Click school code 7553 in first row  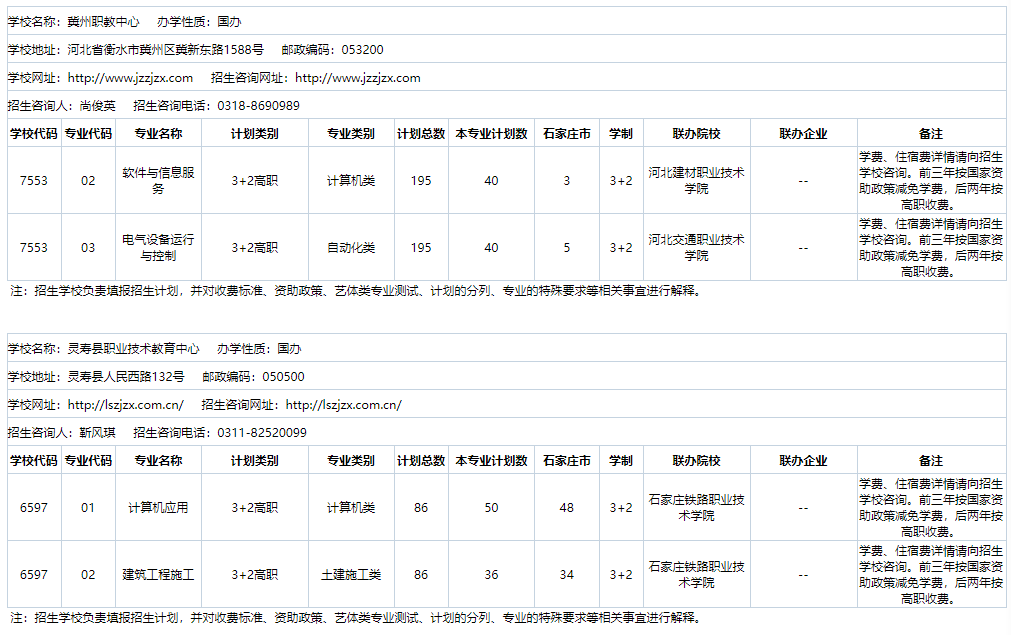[x=34, y=181]
